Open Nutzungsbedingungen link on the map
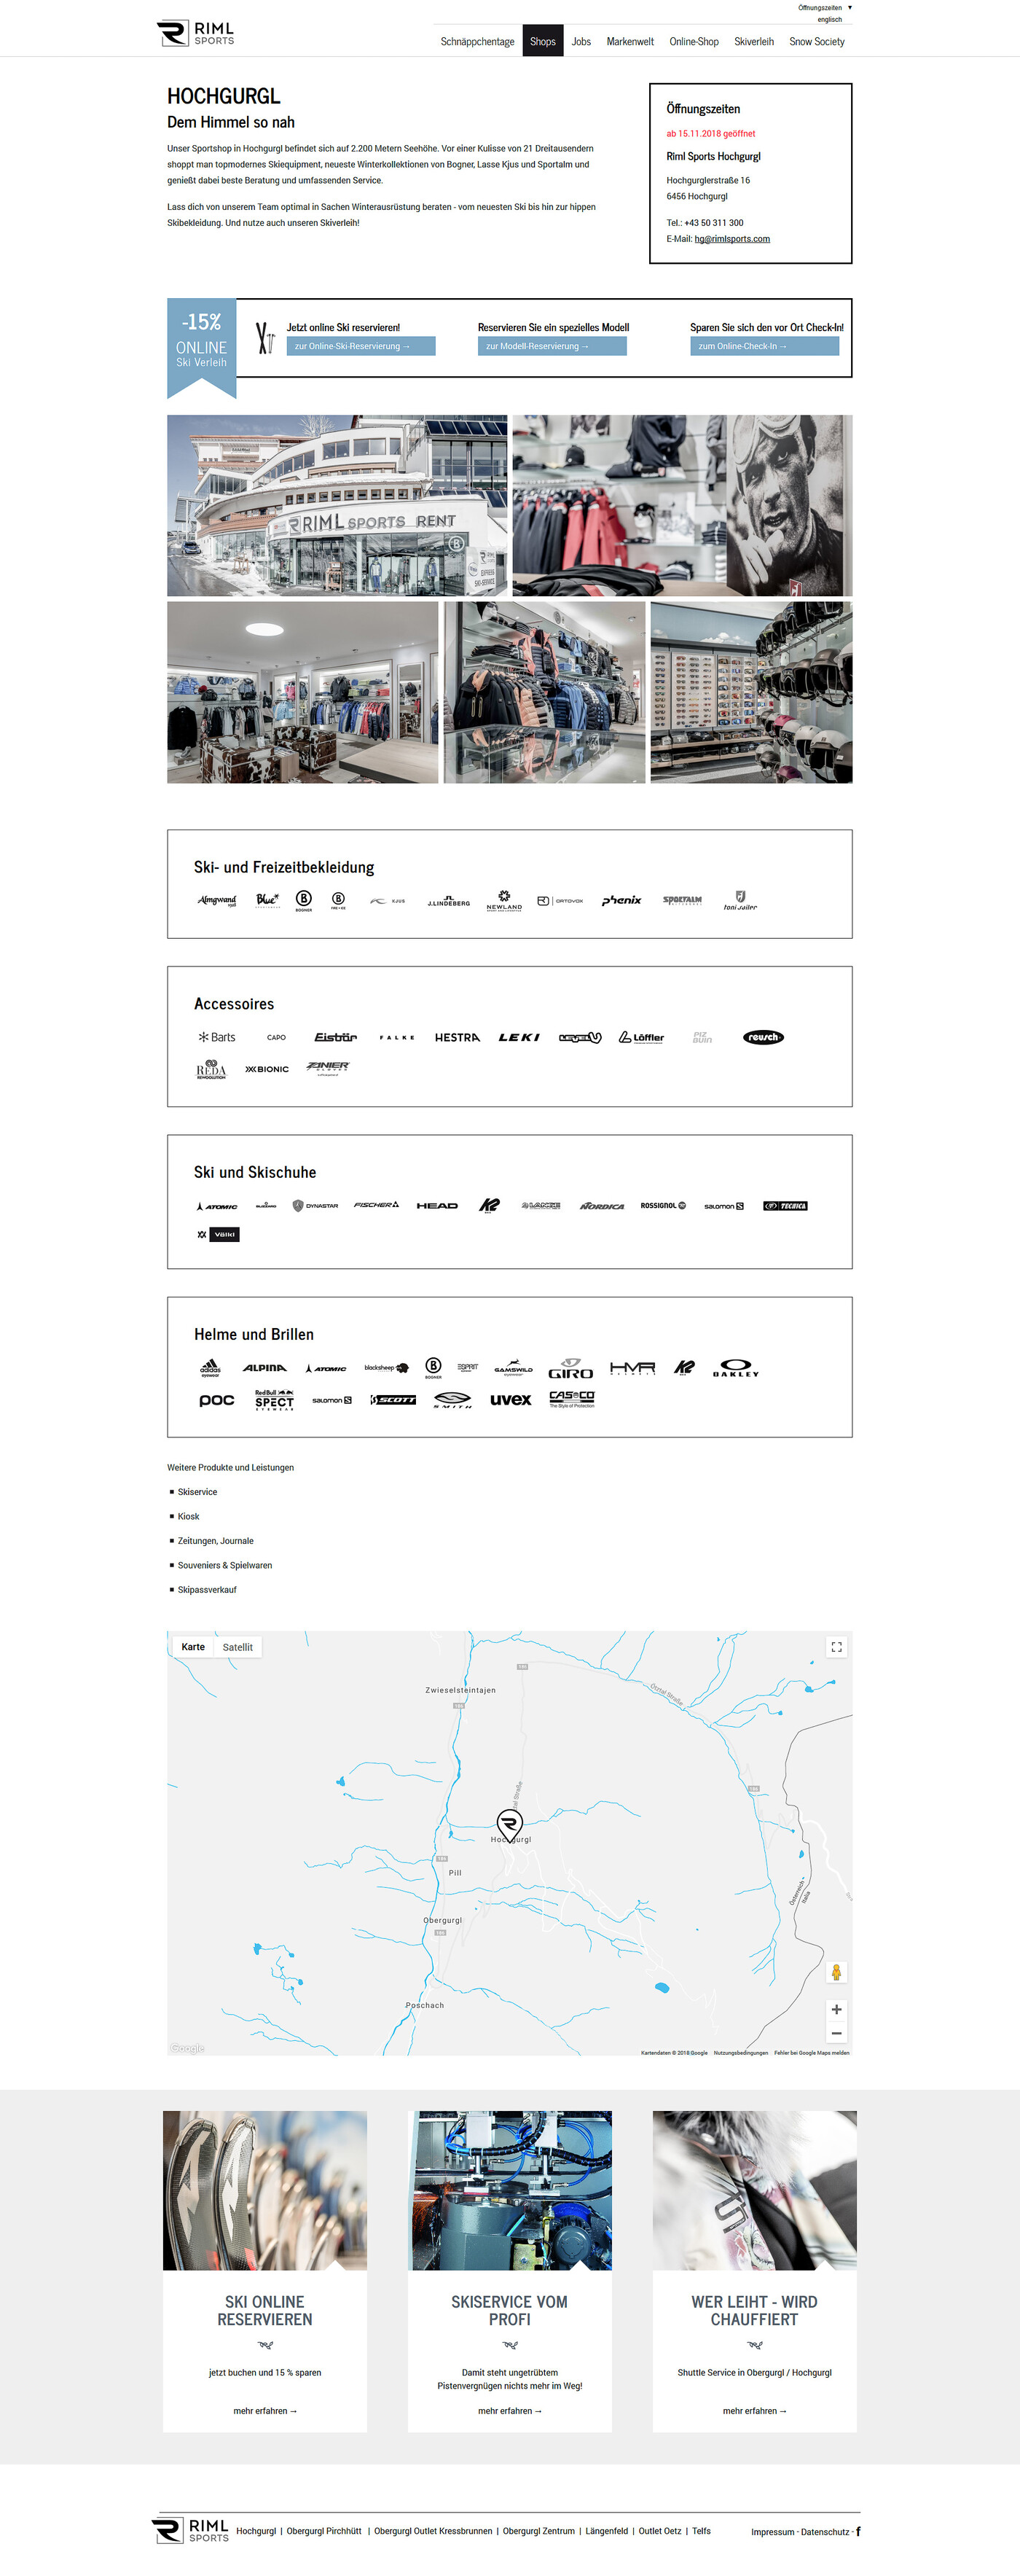The image size is (1020, 2576). (x=741, y=2052)
